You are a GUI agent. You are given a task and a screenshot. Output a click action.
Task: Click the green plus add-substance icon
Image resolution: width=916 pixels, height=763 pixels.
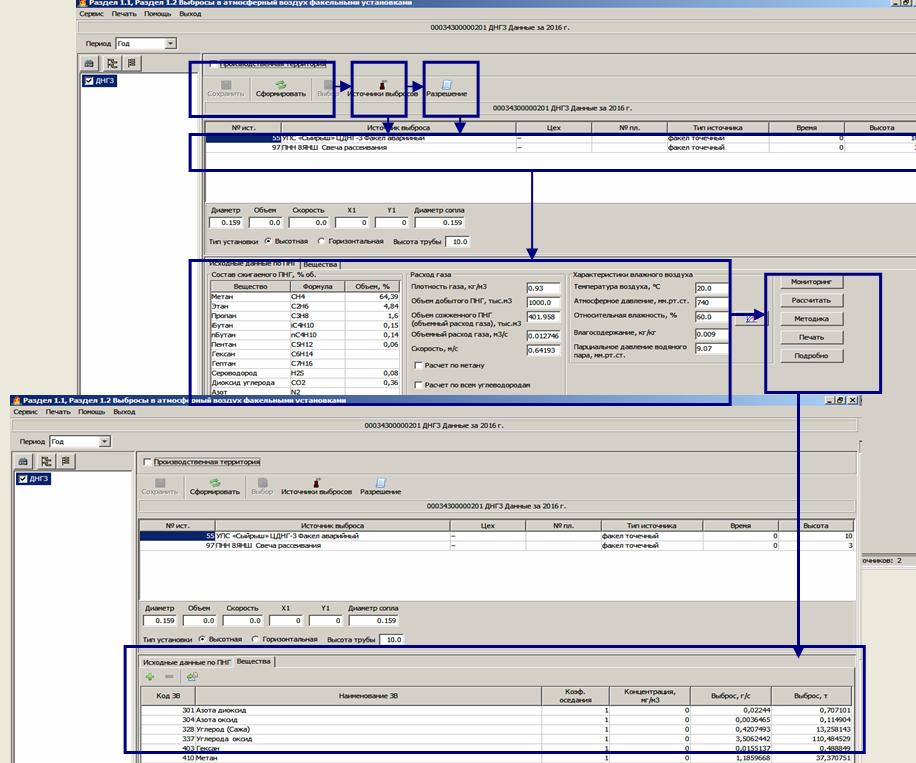coord(150,677)
